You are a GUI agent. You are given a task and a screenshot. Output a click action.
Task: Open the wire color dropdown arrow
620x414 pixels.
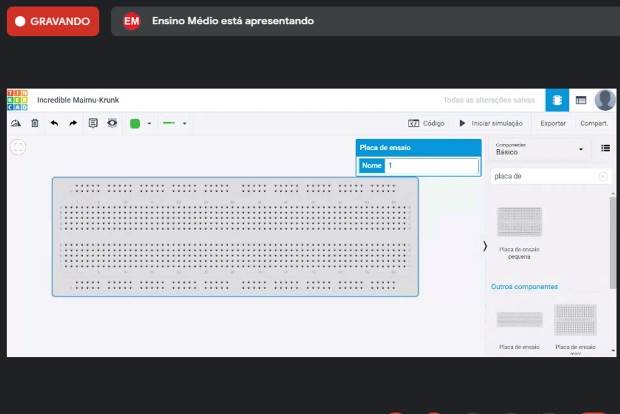point(149,124)
